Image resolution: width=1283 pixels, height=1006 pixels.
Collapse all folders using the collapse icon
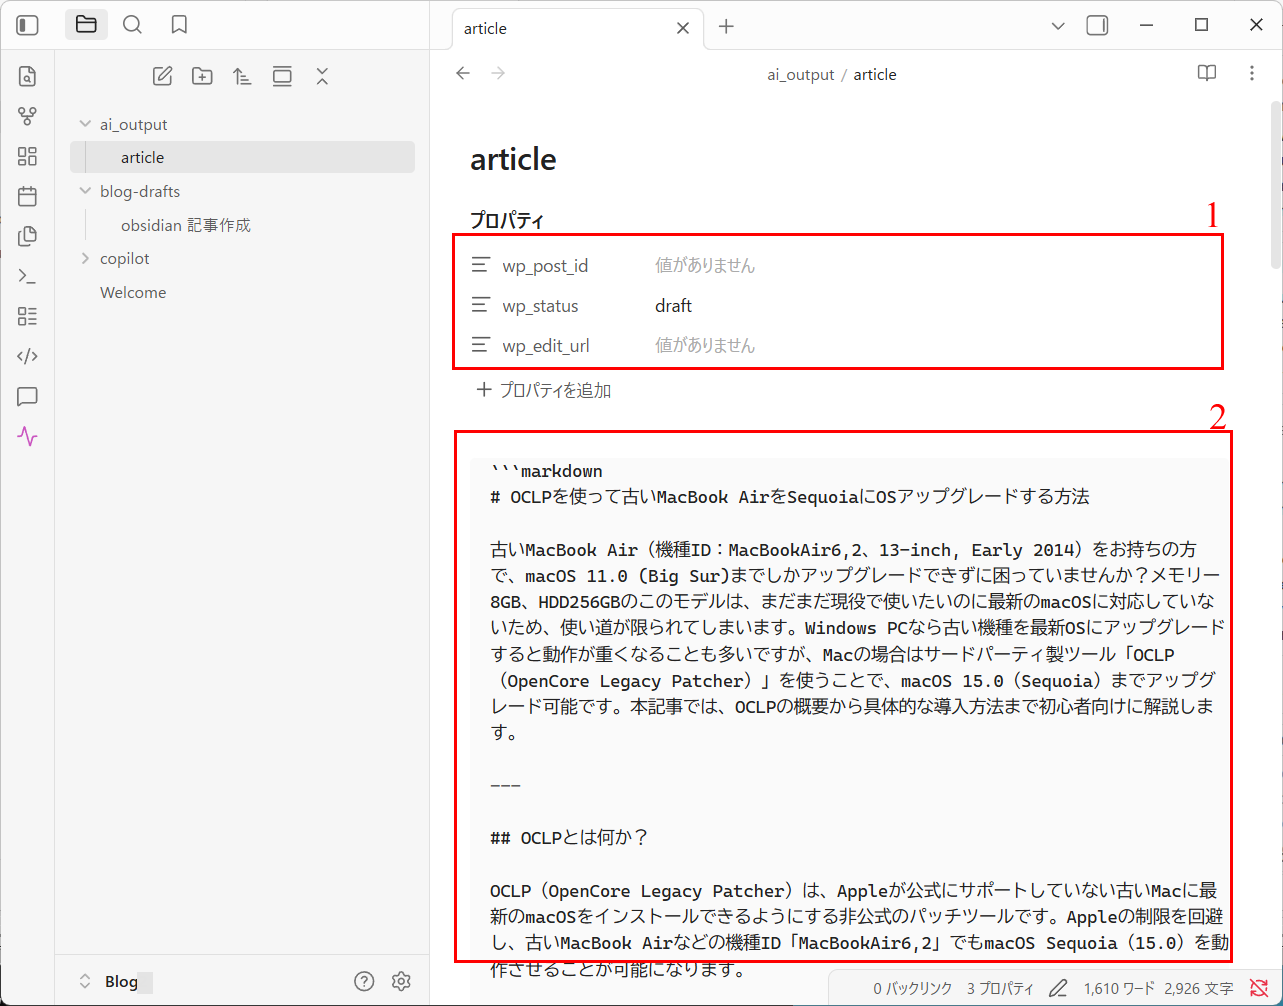point(322,75)
